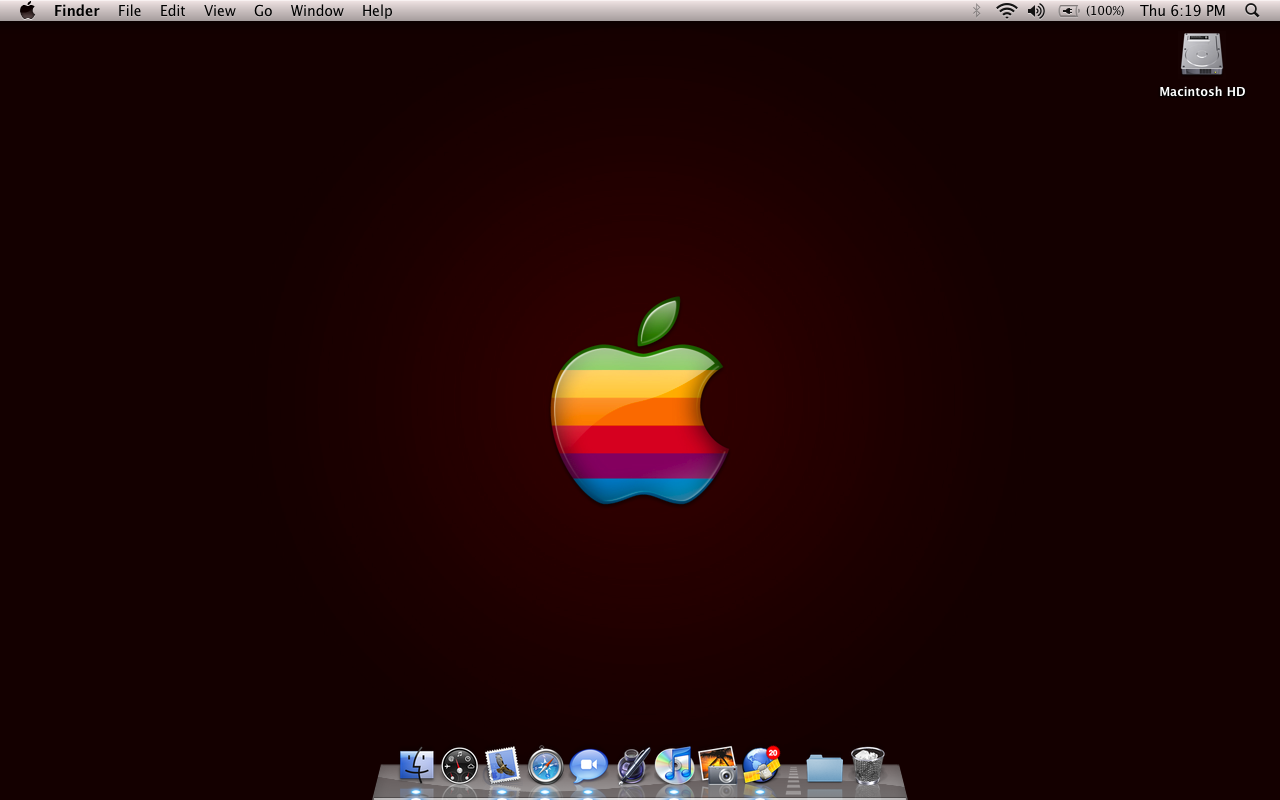The height and width of the screenshot is (800, 1280).
Task: Open the battery status menu
Action: pos(1091,11)
